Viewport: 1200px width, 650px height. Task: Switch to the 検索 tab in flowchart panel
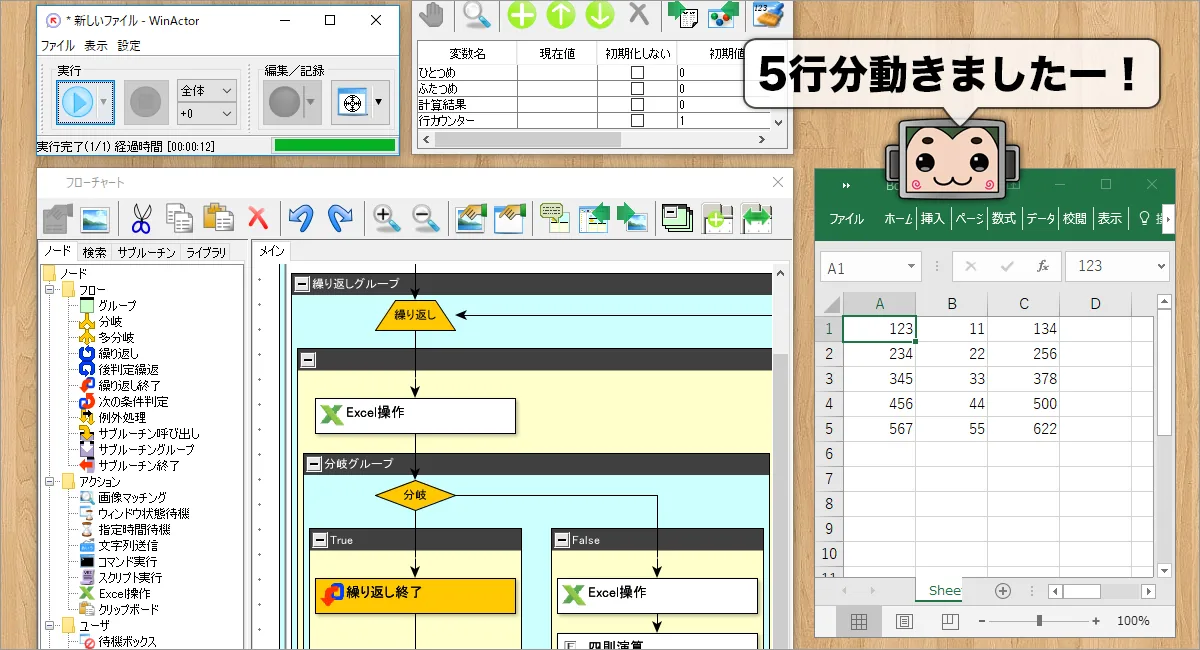pos(94,252)
